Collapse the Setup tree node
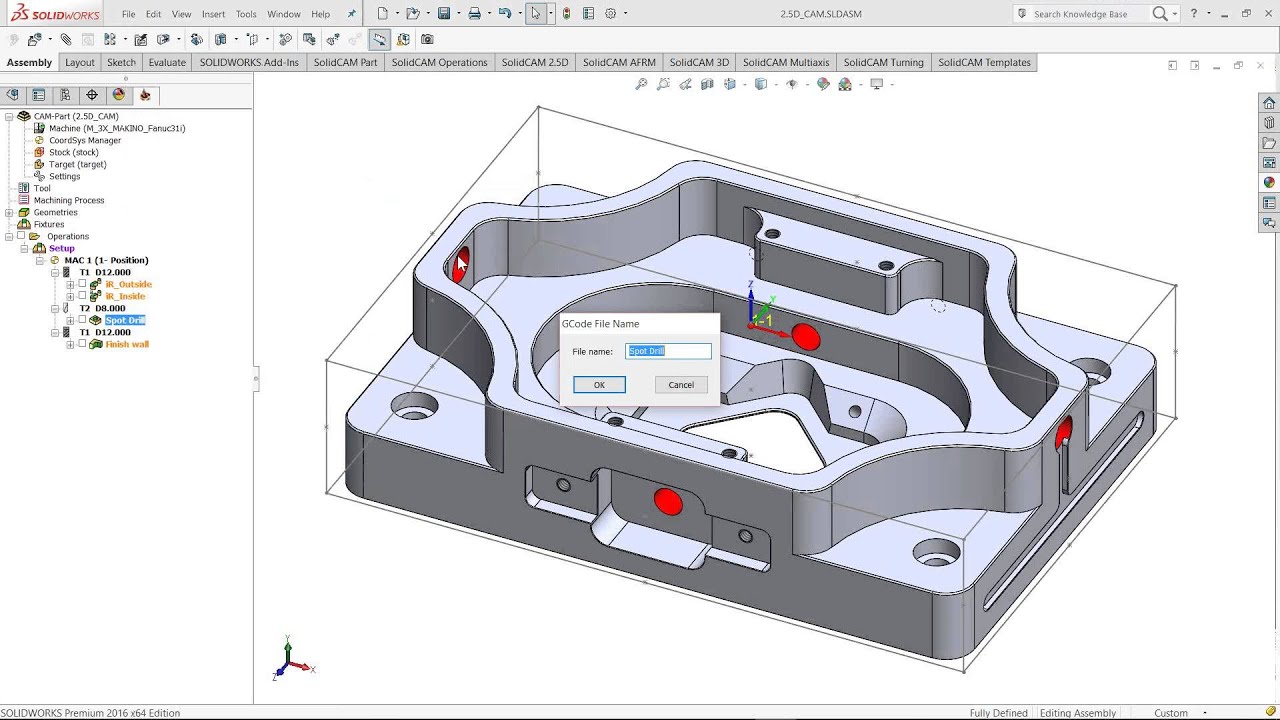 (24, 248)
